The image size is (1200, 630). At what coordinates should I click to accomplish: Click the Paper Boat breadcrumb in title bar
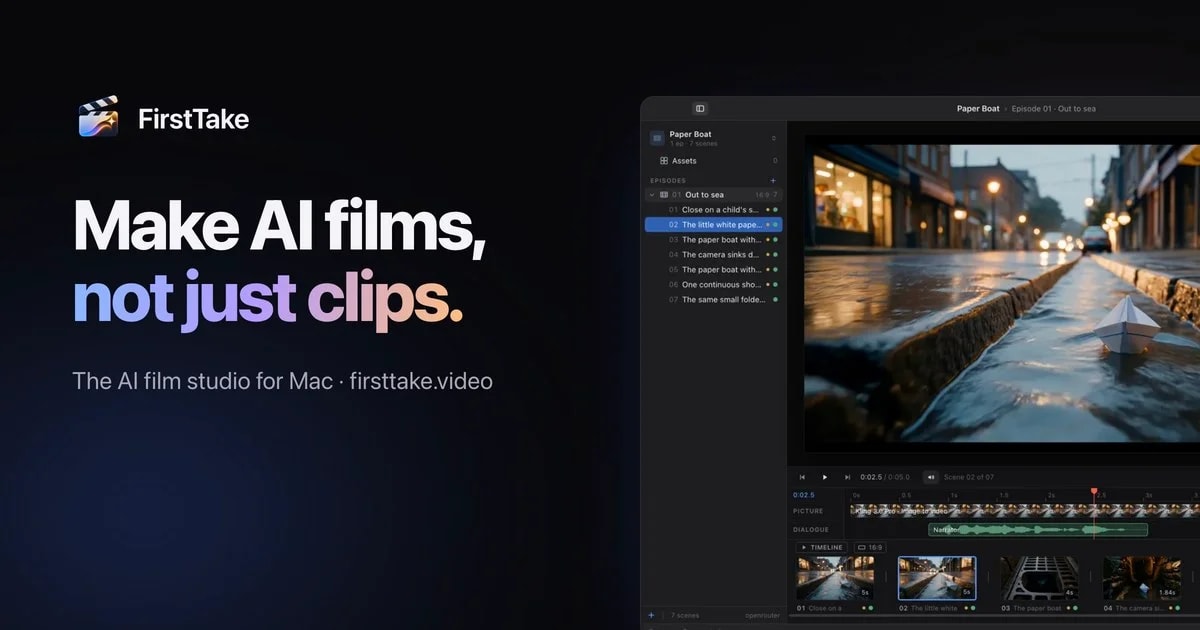click(x=978, y=109)
